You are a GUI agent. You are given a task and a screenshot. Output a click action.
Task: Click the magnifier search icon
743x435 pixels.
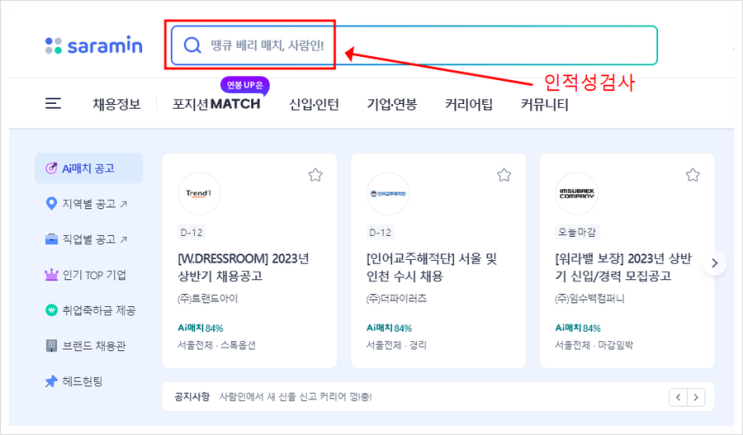tap(192, 45)
